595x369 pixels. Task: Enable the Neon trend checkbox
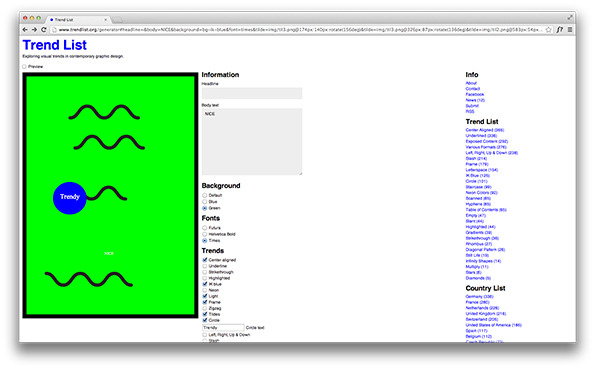point(205,290)
